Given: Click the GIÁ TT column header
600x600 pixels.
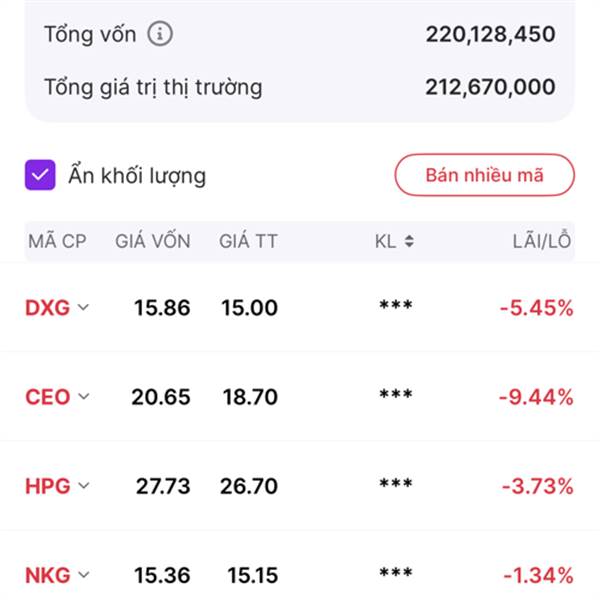Looking at the screenshot, I should click(248, 241).
